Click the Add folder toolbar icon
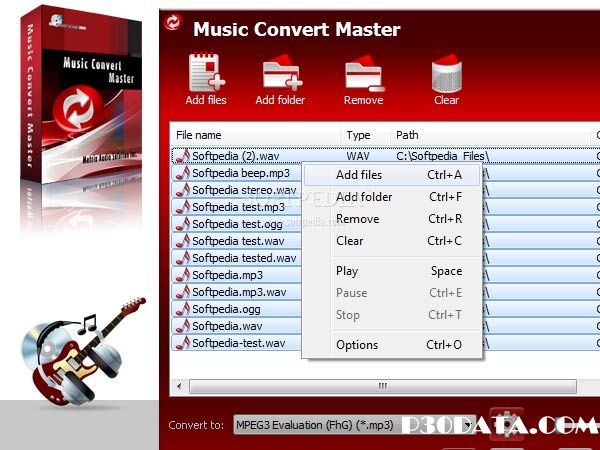This screenshot has width=600, height=450. click(280, 73)
